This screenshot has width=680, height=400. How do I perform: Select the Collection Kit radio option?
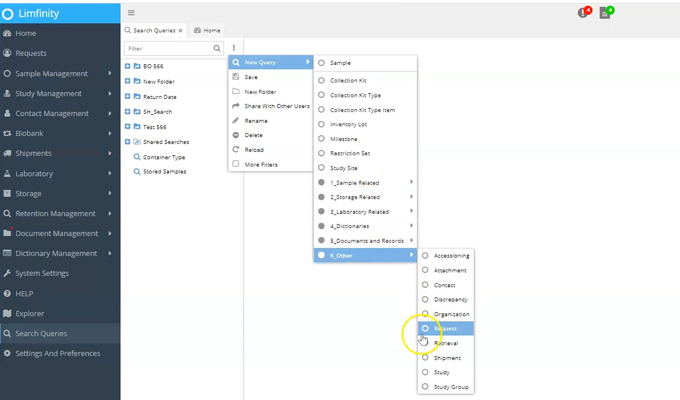pos(321,80)
